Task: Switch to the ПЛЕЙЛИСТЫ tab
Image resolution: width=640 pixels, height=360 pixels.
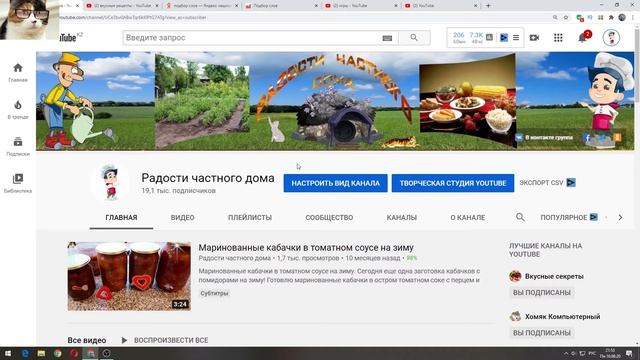Action: [250, 218]
